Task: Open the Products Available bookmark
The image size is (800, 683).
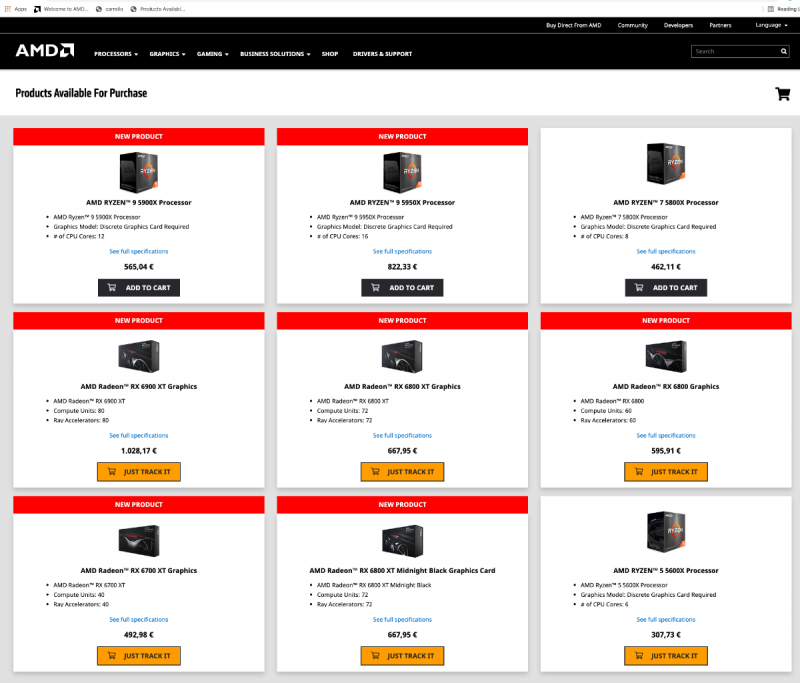Action: (x=158, y=9)
